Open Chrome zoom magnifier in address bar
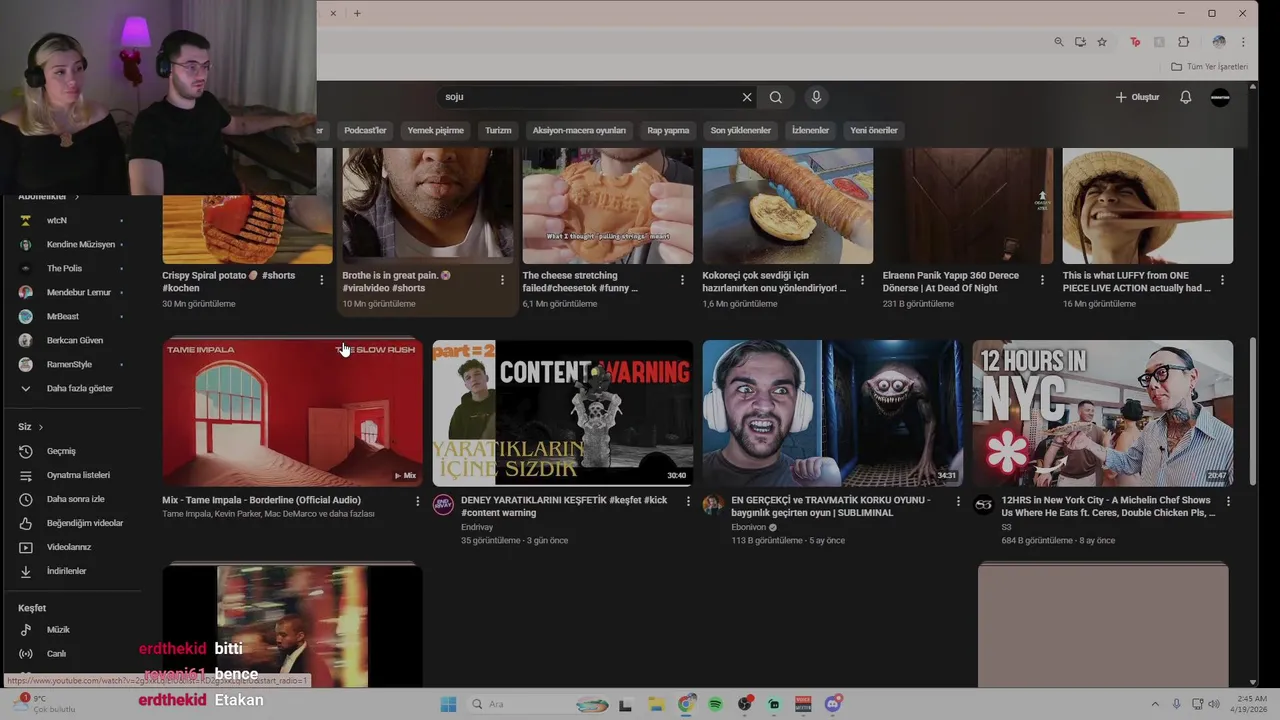The image size is (1280, 720). (1059, 42)
